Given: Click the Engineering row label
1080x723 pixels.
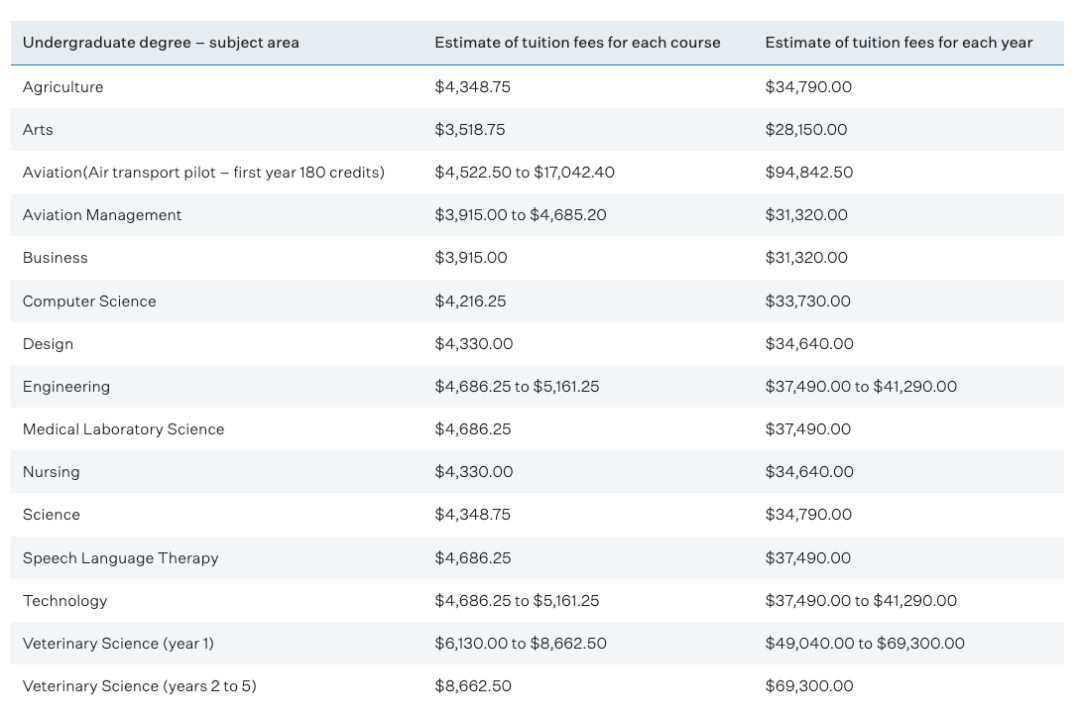Looking at the screenshot, I should (66, 387).
